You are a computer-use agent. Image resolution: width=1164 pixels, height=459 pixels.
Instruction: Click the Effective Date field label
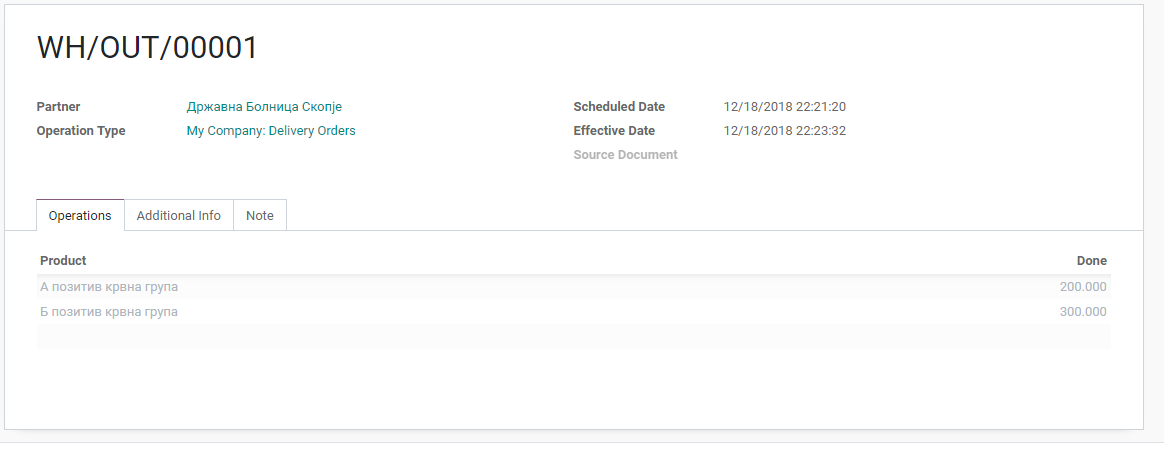click(x=614, y=131)
